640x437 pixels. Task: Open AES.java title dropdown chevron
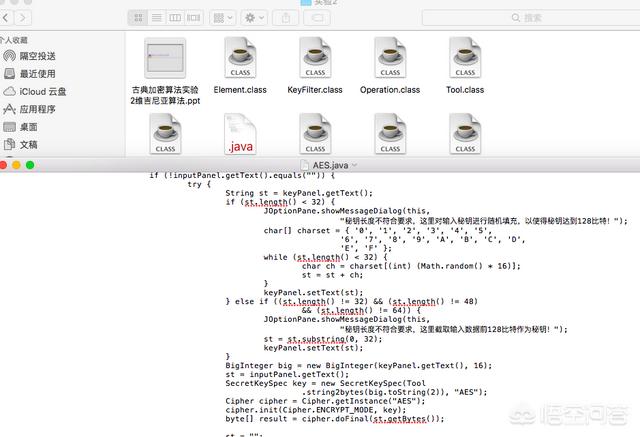pos(354,165)
